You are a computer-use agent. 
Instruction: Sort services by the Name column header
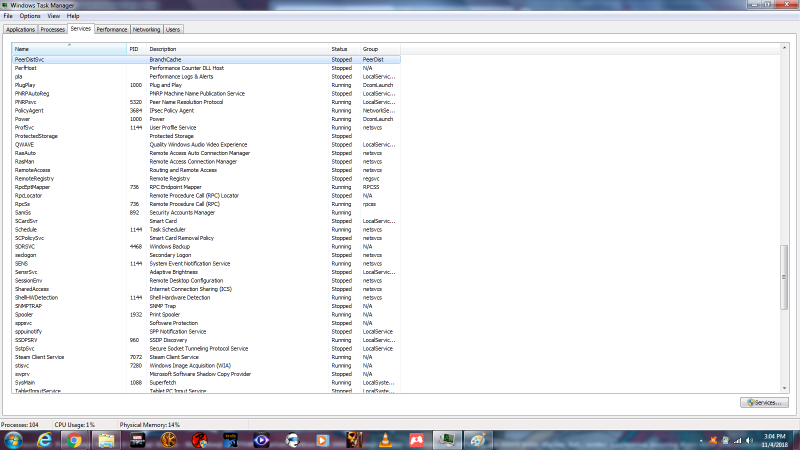(69, 49)
